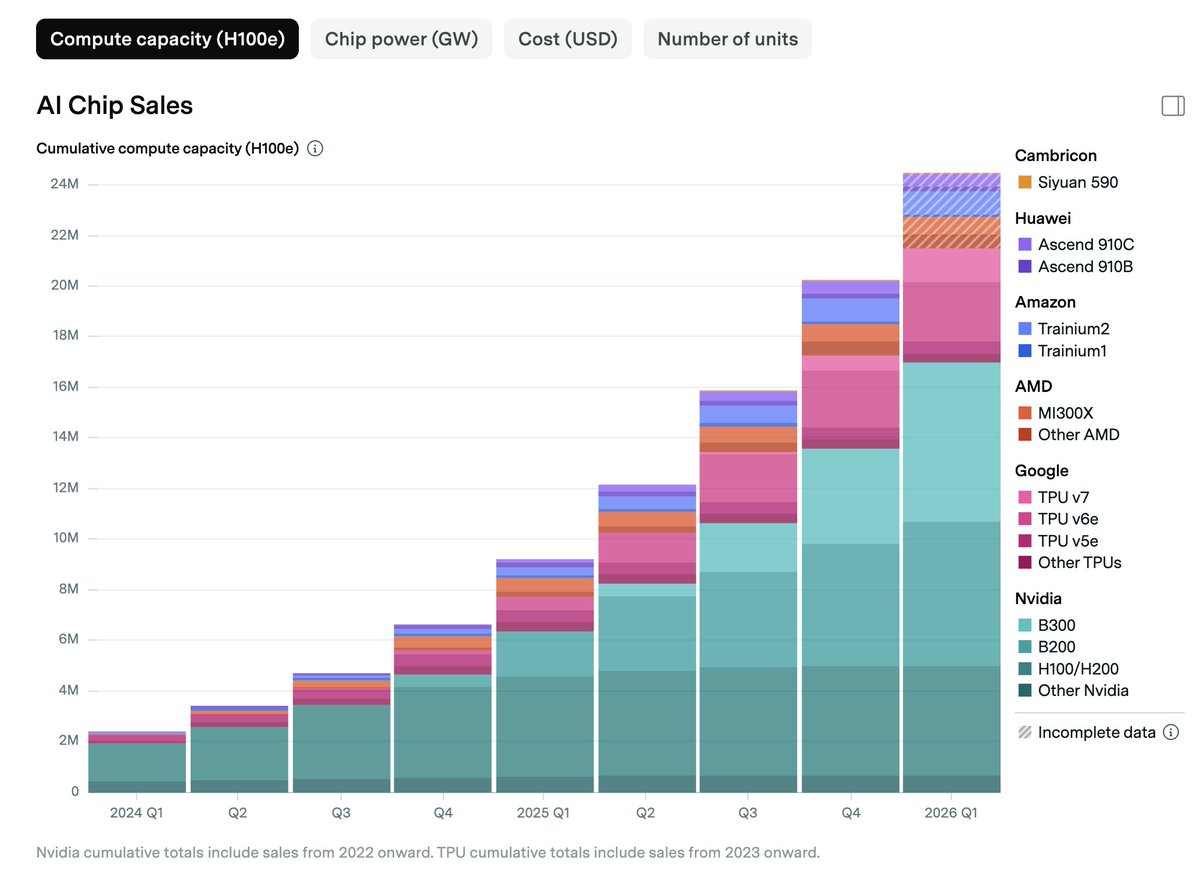The width and height of the screenshot is (1200, 871).
Task: Toggle MI300X legend swatch
Action: (x=1024, y=412)
